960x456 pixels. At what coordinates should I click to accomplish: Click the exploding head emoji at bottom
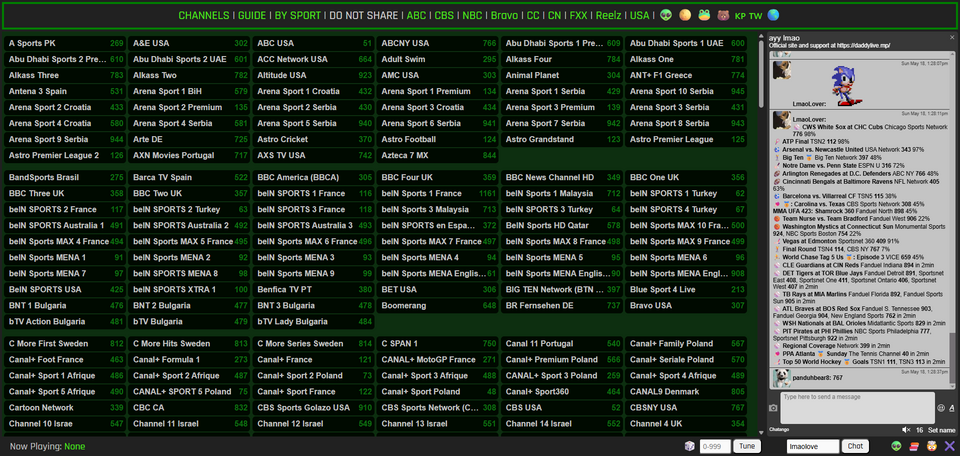(x=932, y=446)
